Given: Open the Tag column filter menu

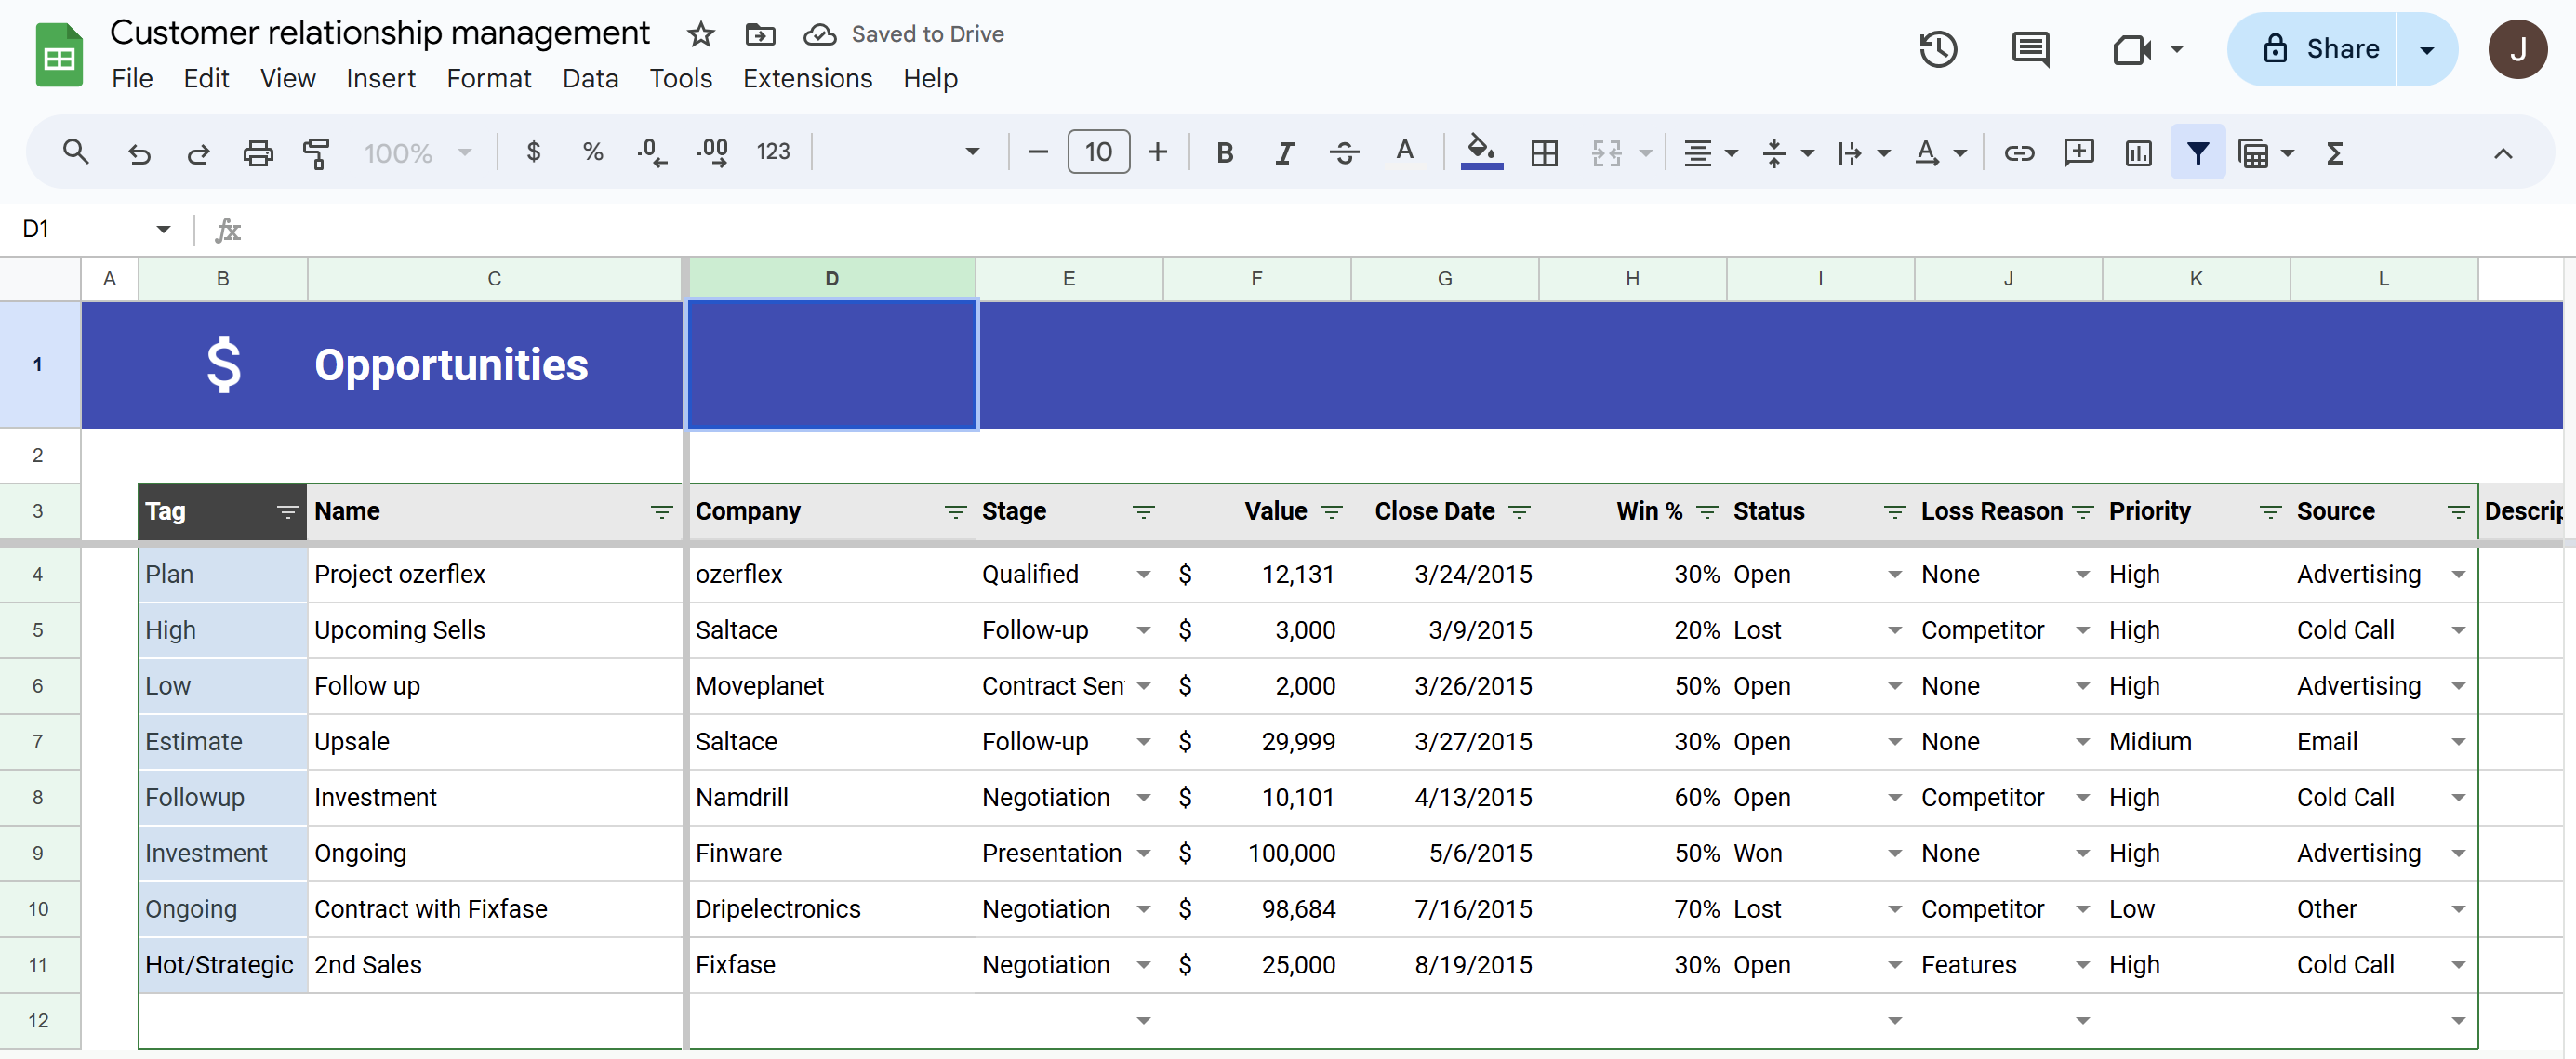Looking at the screenshot, I should pyautogui.click(x=287, y=512).
